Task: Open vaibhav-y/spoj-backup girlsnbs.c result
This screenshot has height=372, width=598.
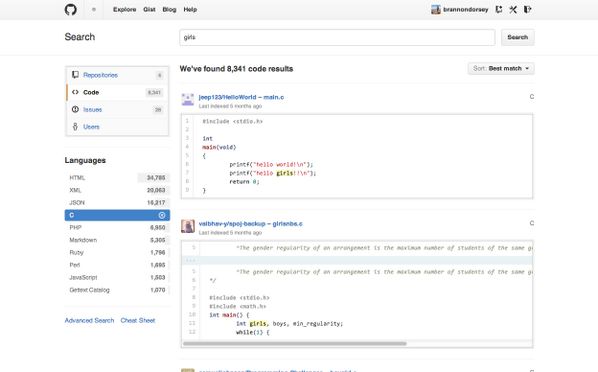Action: pyautogui.click(x=251, y=224)
